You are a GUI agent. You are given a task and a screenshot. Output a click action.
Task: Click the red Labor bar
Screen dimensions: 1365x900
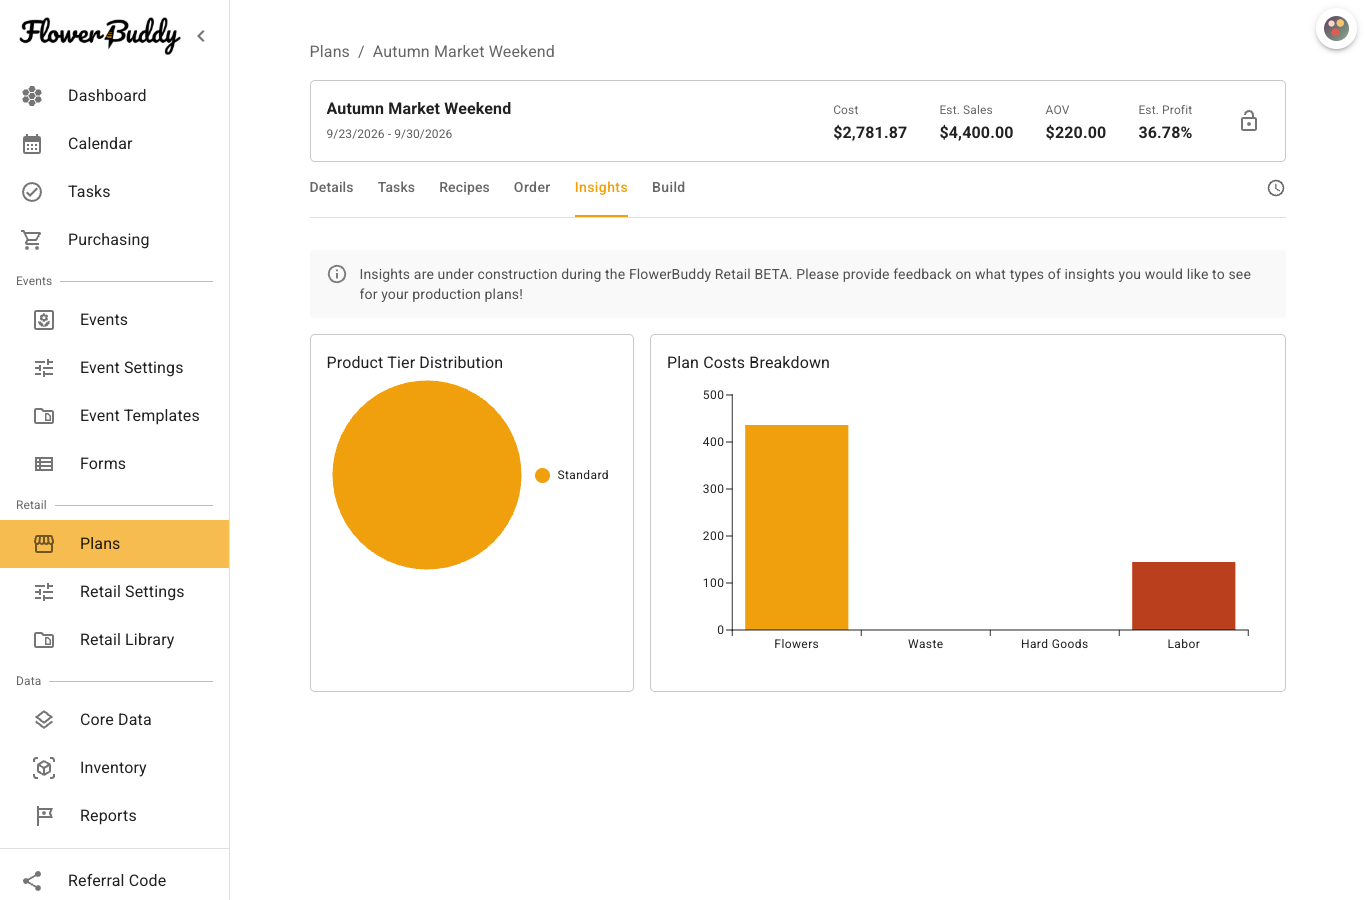[x=1184, y=596]
